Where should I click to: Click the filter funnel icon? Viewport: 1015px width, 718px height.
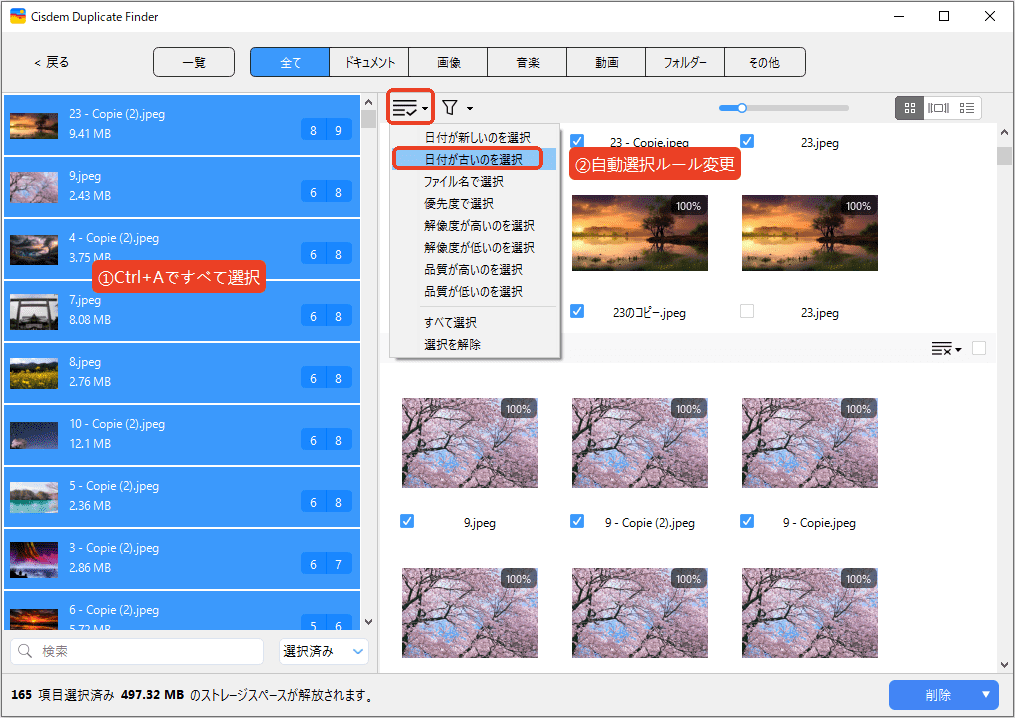(450, 108)
